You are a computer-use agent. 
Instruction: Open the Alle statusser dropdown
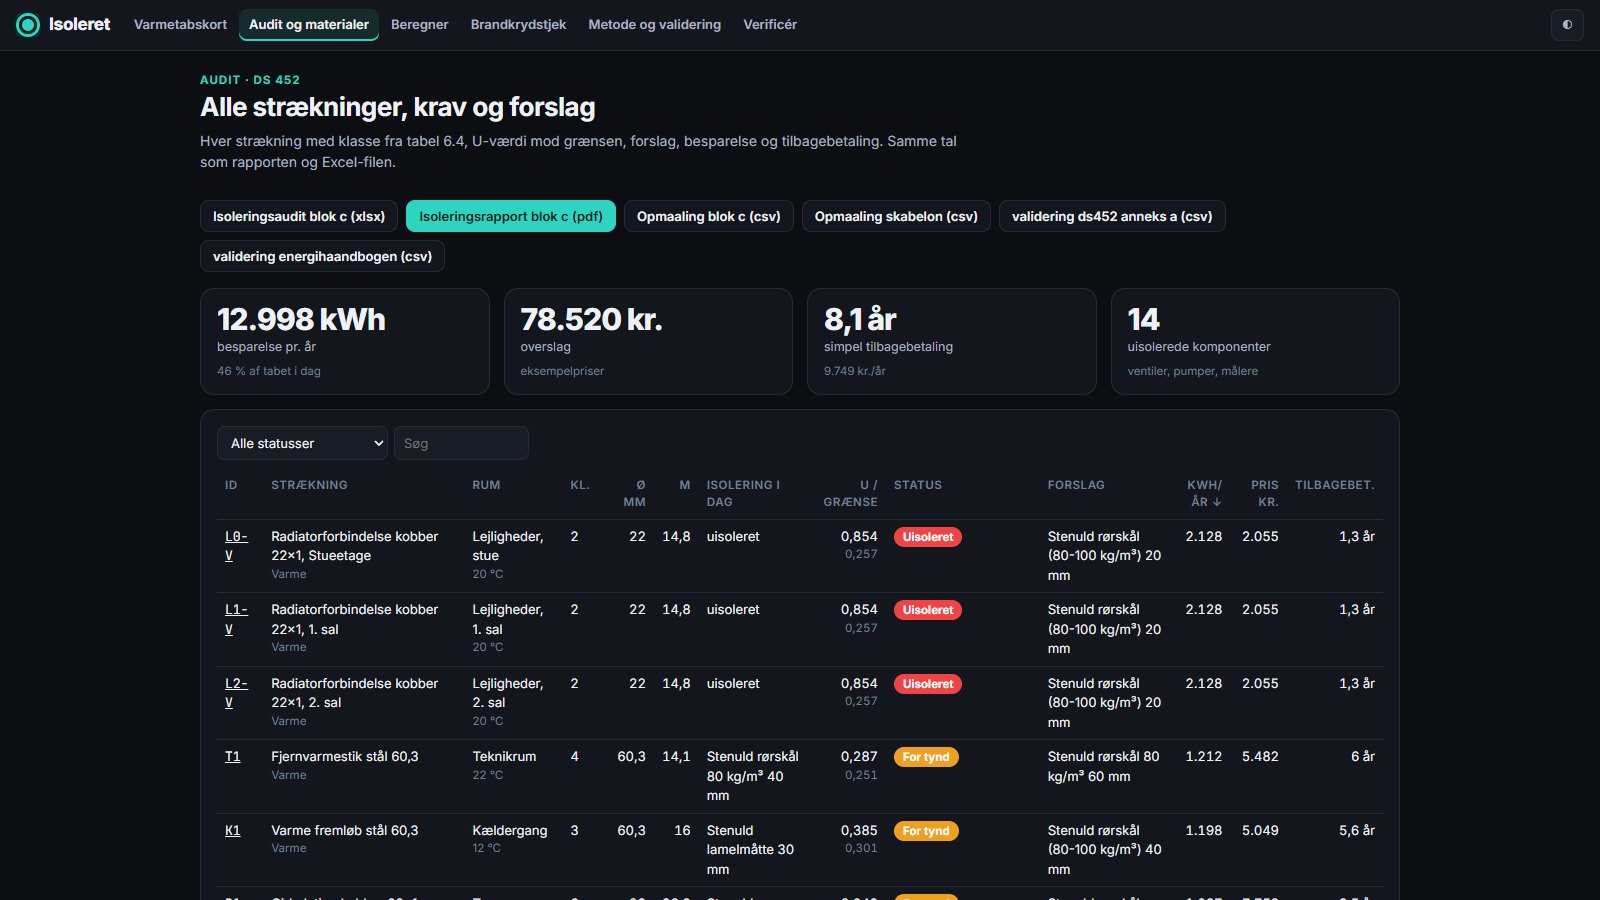(x=302, y=443)
